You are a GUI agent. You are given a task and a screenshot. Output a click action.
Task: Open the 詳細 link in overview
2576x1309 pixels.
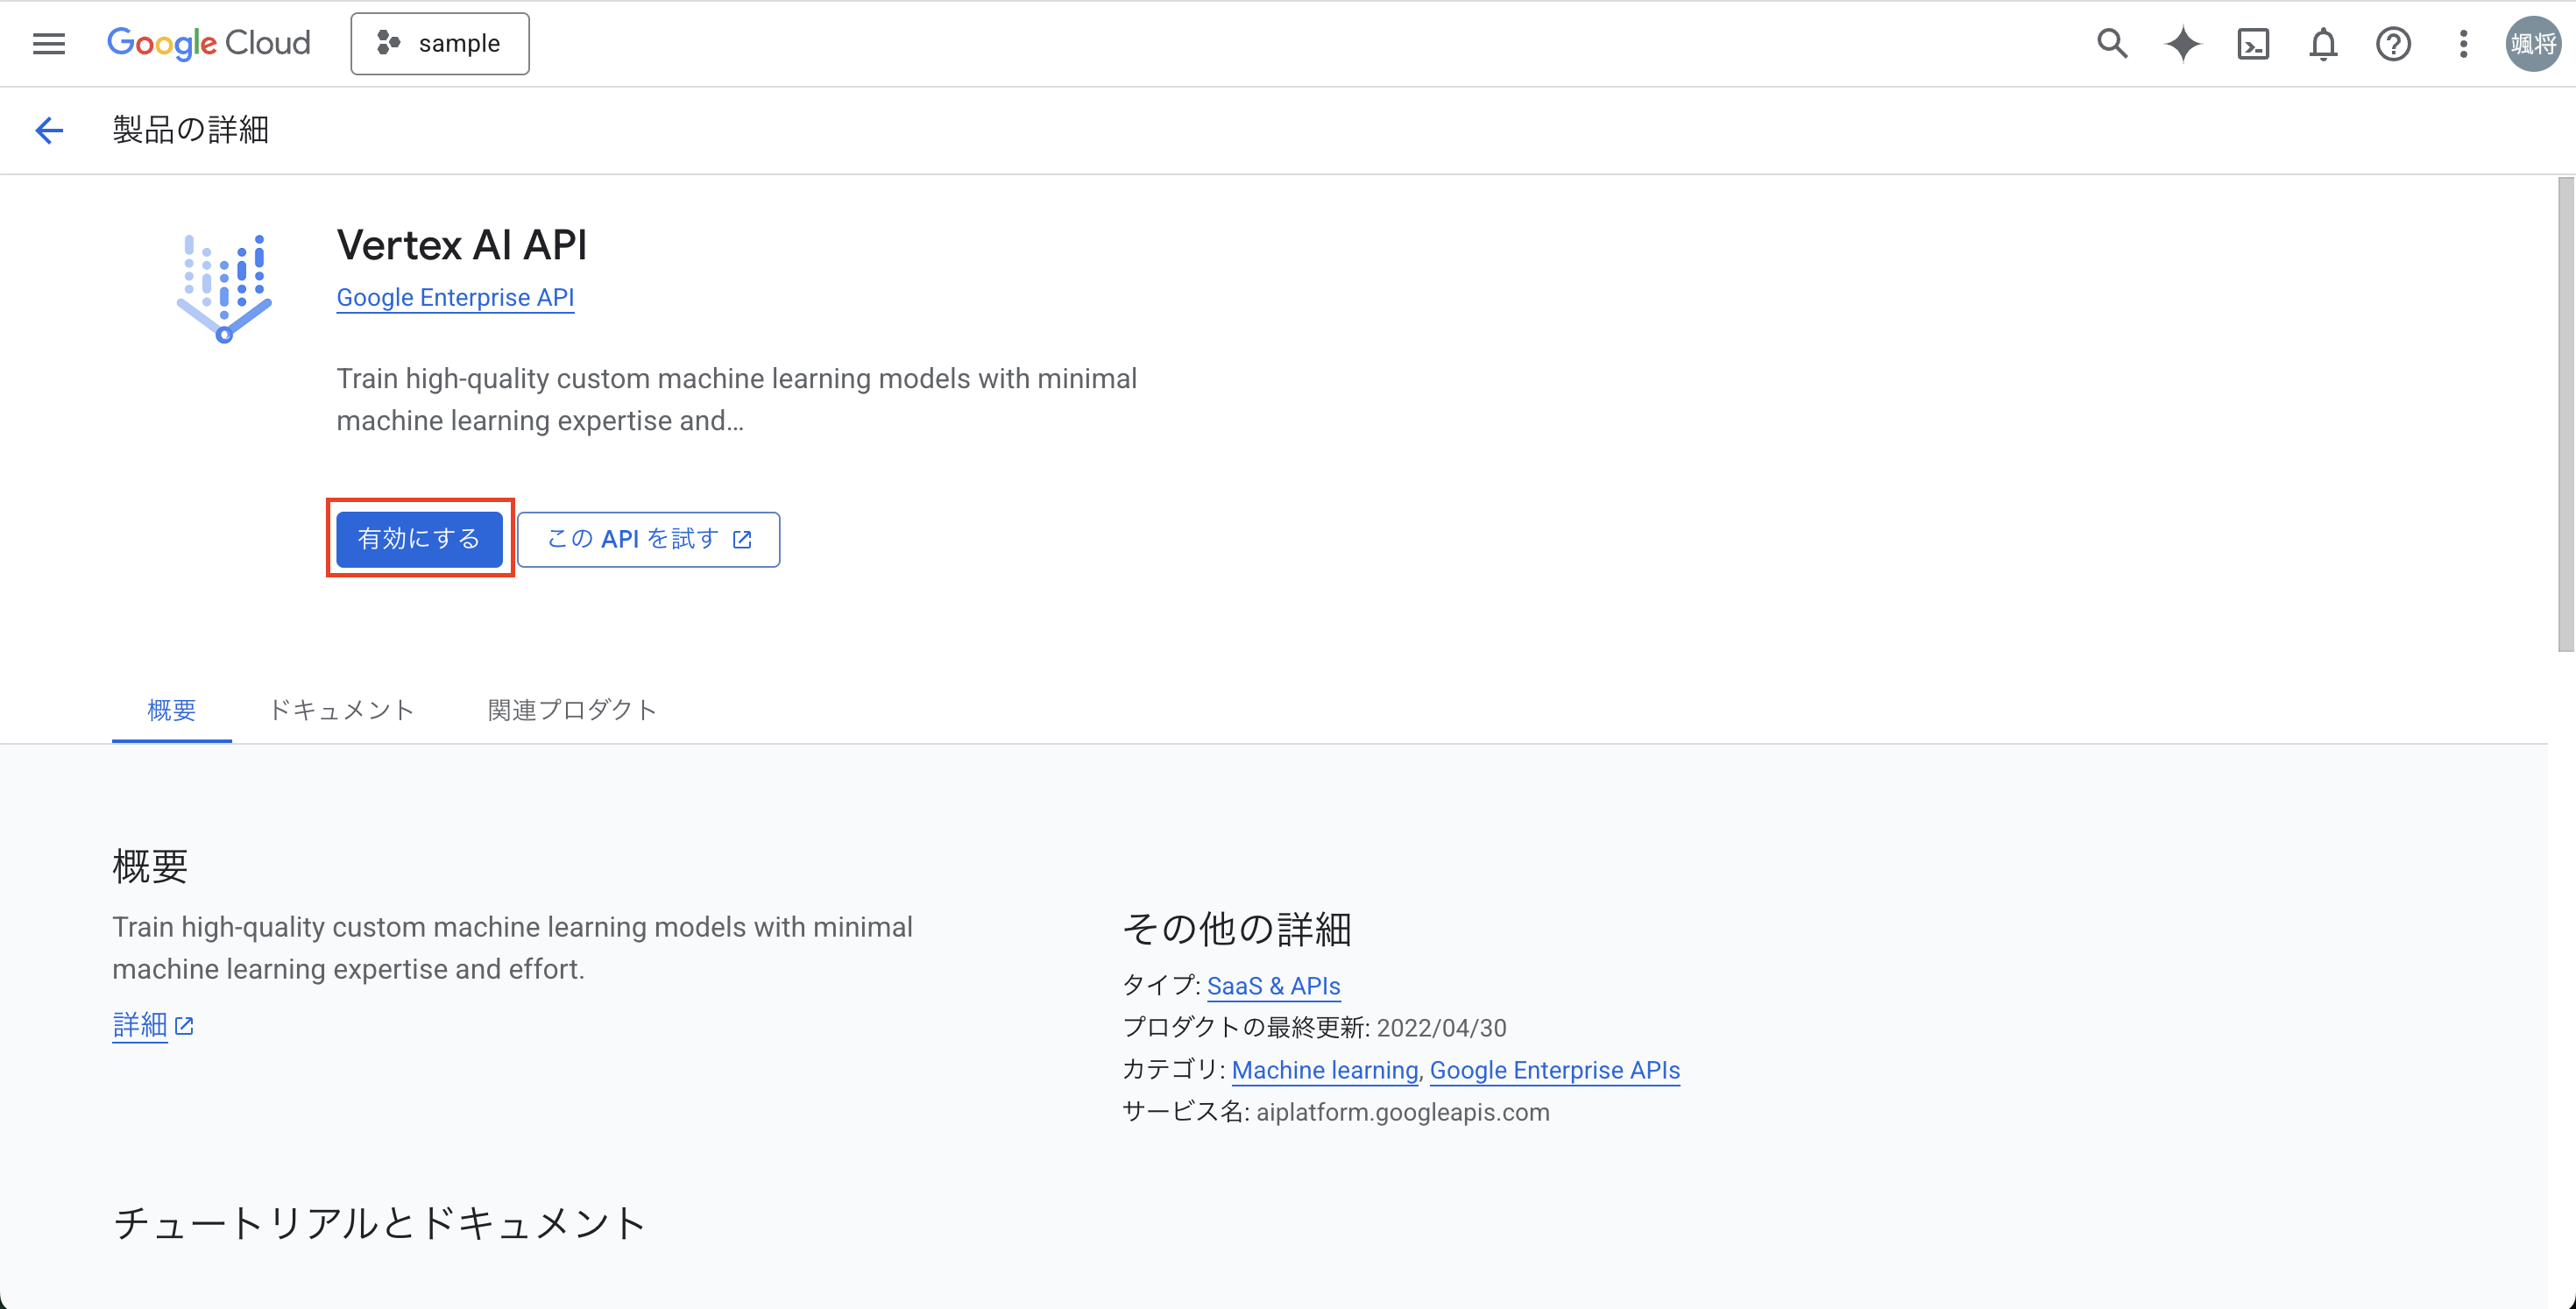[x=140, y=1025]
